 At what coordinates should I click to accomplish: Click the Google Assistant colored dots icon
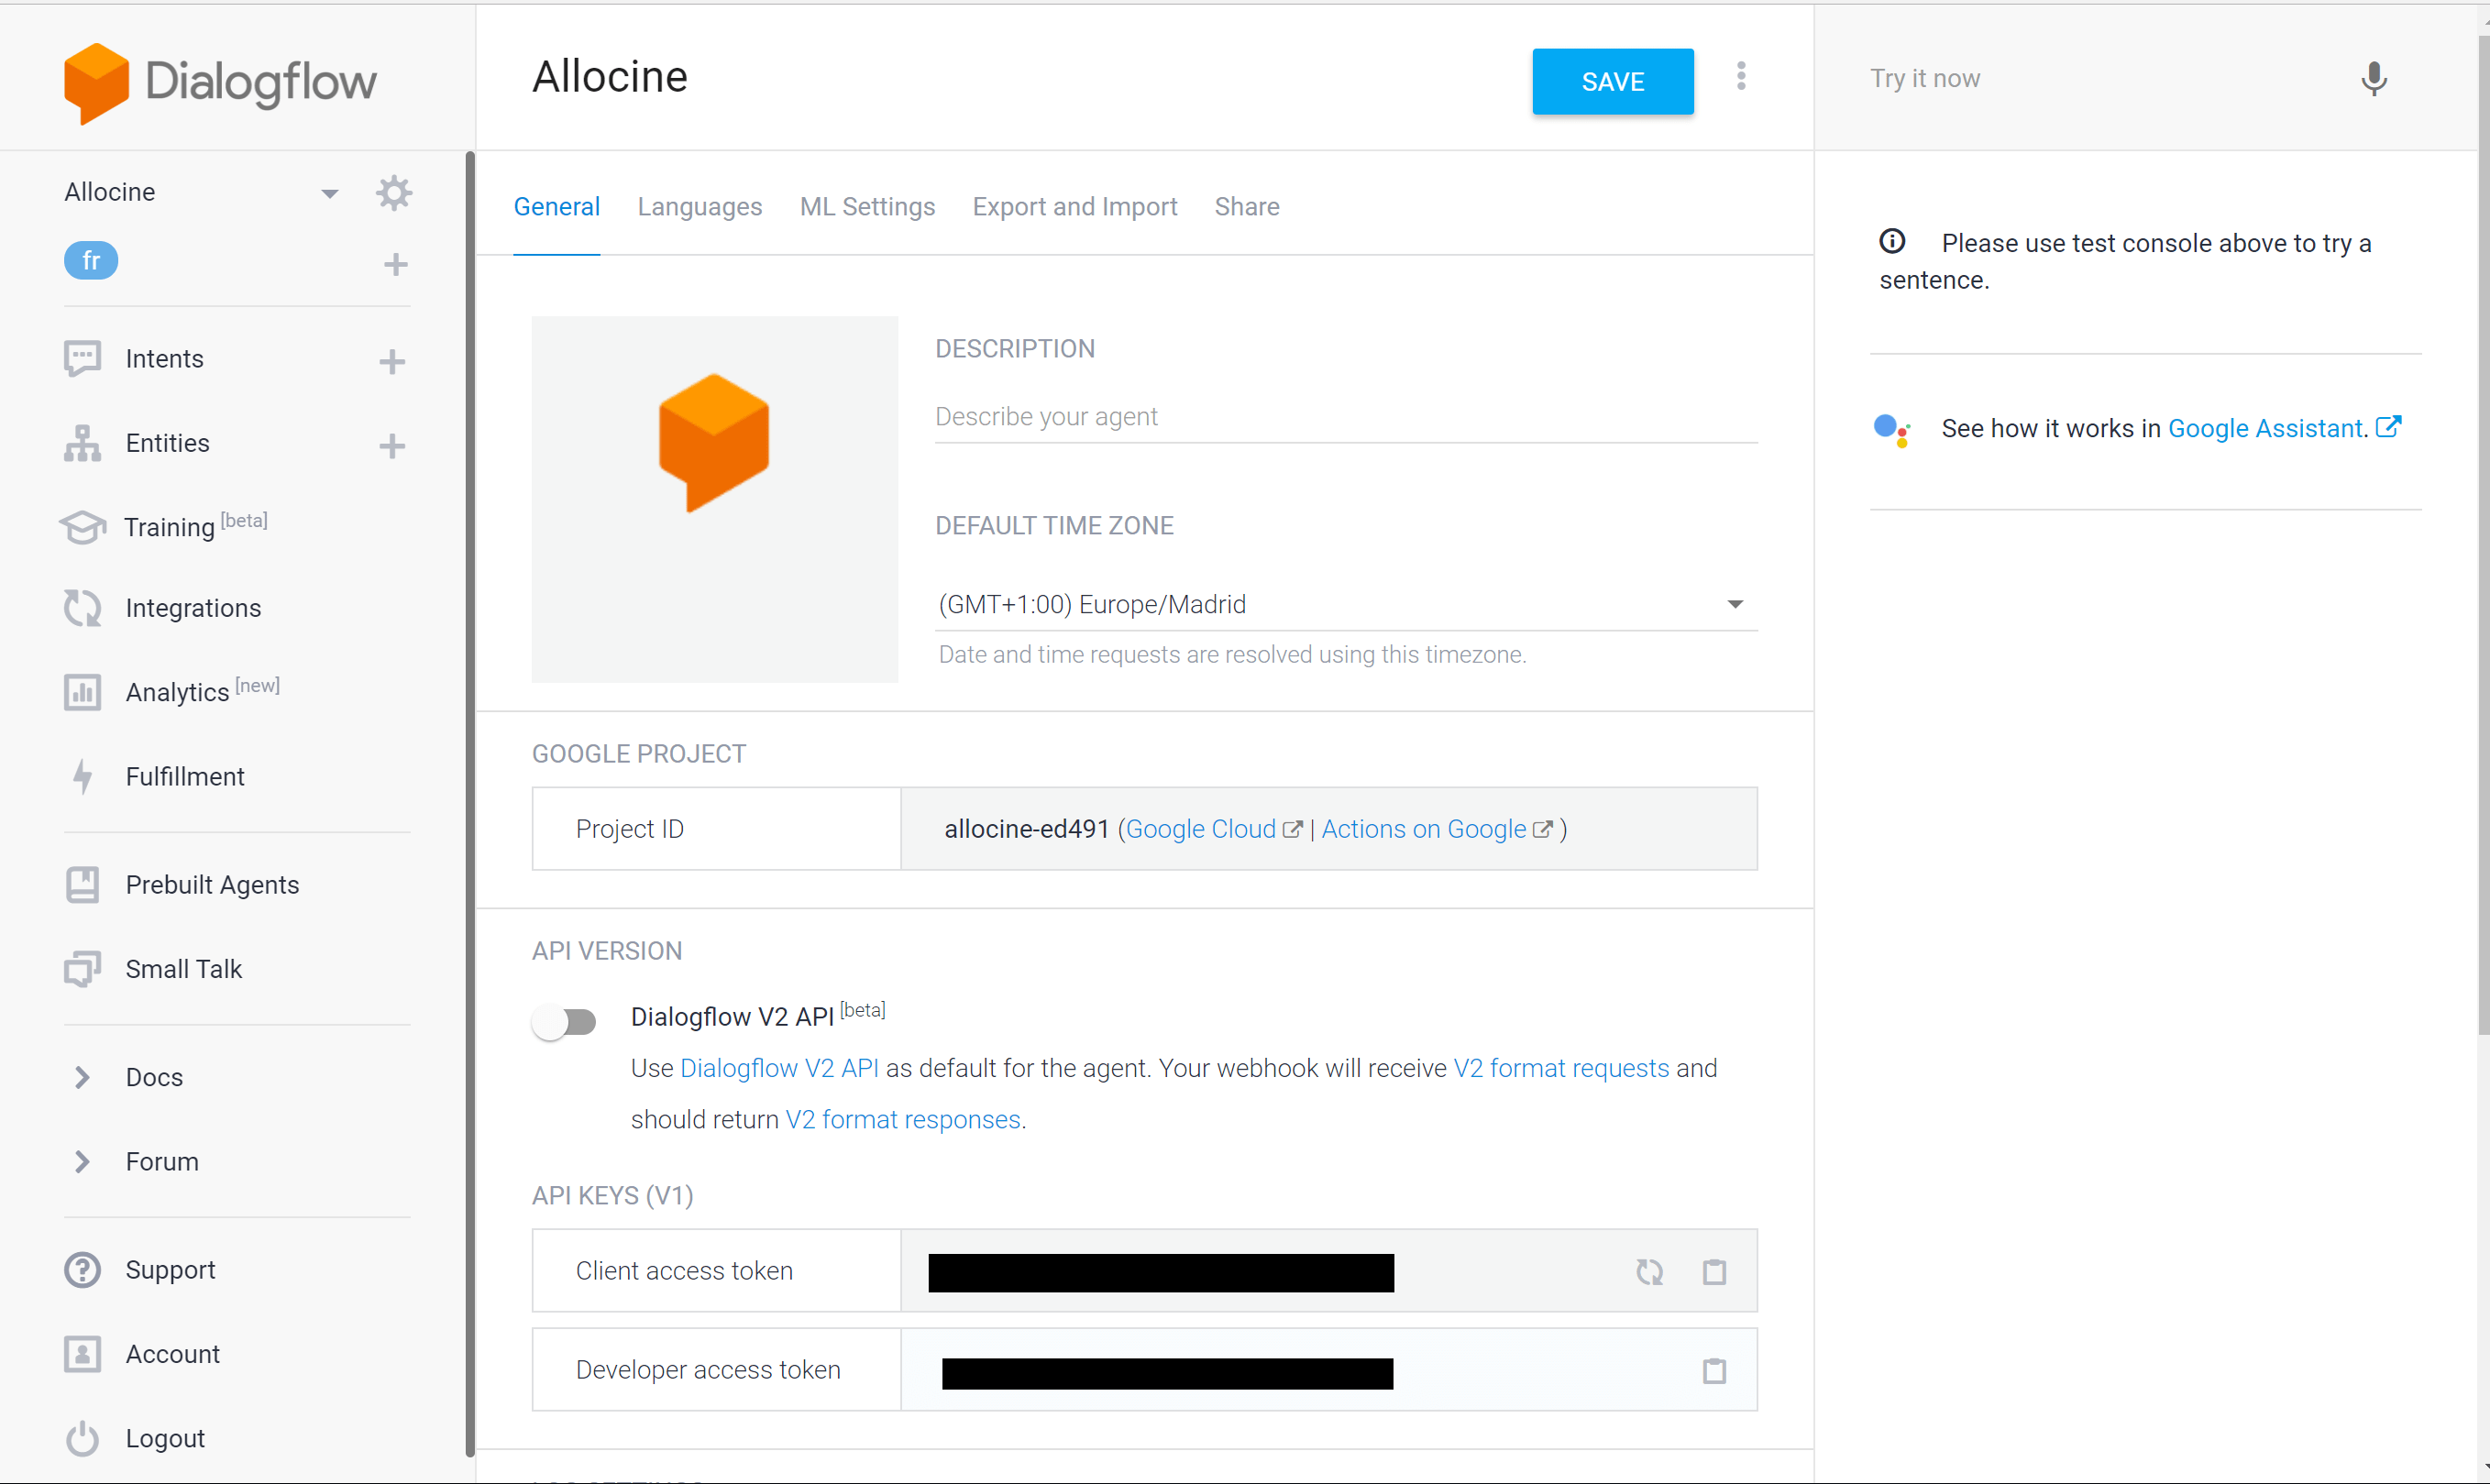[x=1892, y=430]
